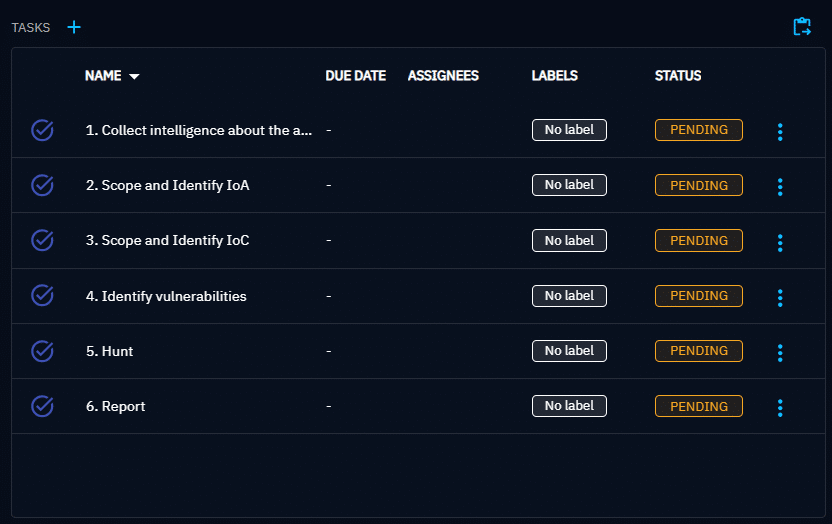Open the three-dot menu for Scope and Identify IoA
Image resolution: width=832 pixels, height=524 pixels.
click(780, 186)
